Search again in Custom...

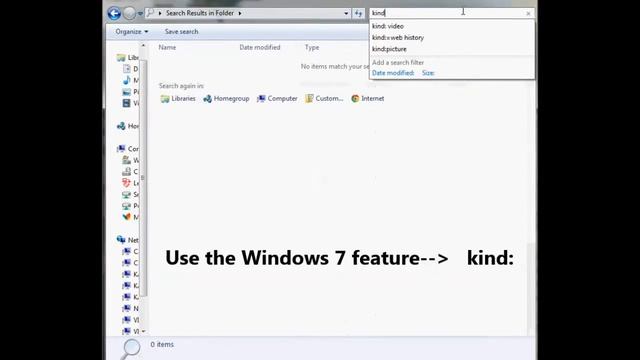click(324, 98)
